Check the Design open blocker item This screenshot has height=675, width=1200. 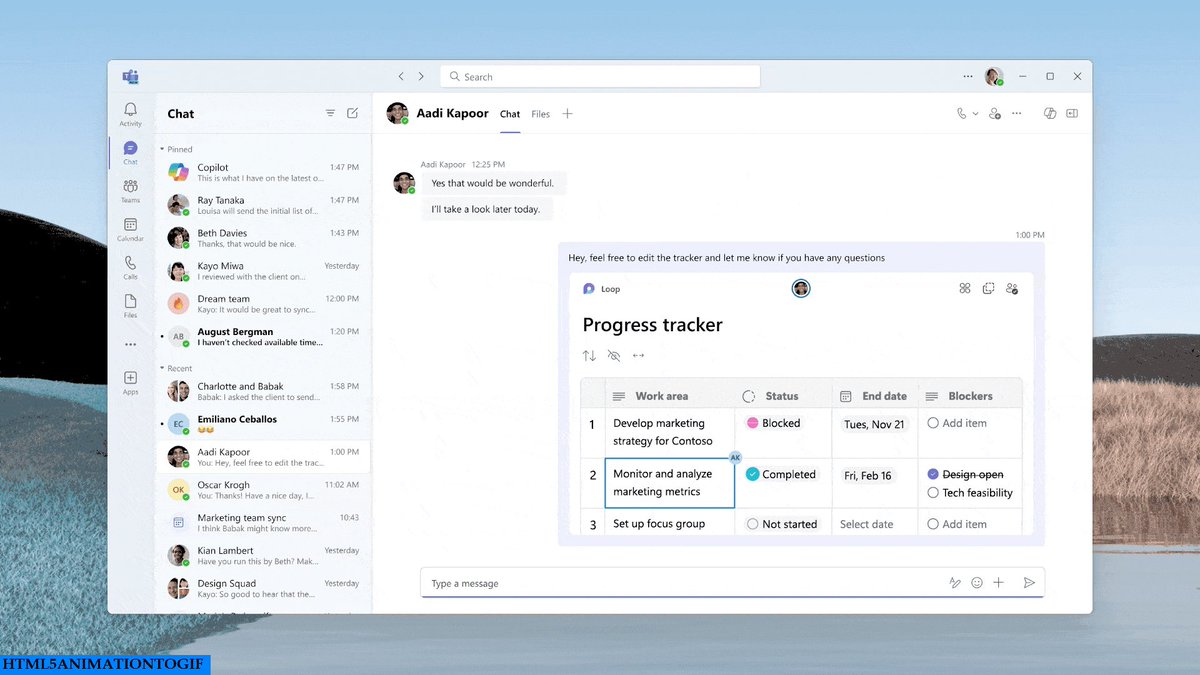coord(933,474)
